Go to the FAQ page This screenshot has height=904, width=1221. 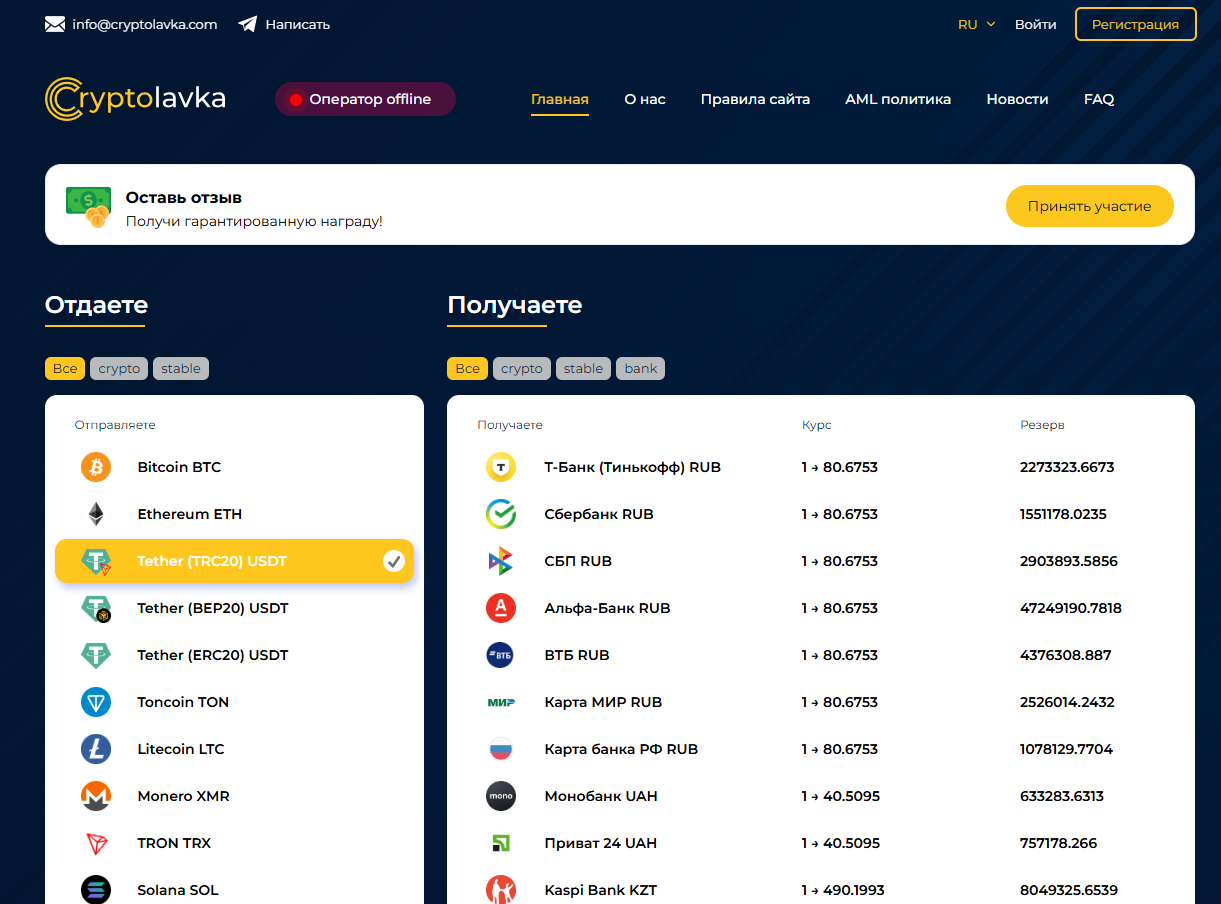(1098, 99)
